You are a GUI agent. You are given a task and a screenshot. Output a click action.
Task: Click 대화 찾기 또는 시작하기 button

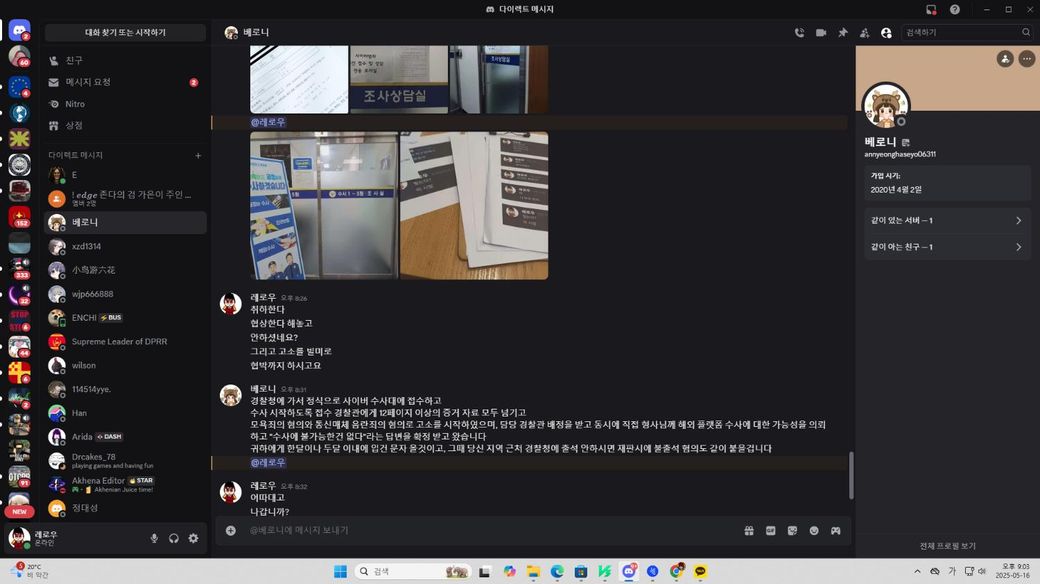click(x=125, y=33)
